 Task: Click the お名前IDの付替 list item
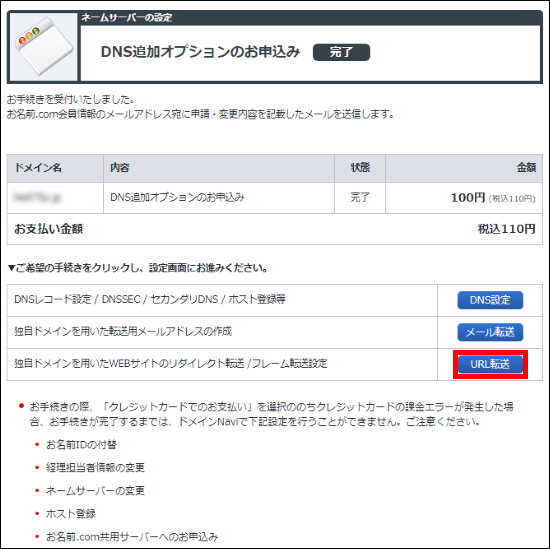[x=81, y=445]
